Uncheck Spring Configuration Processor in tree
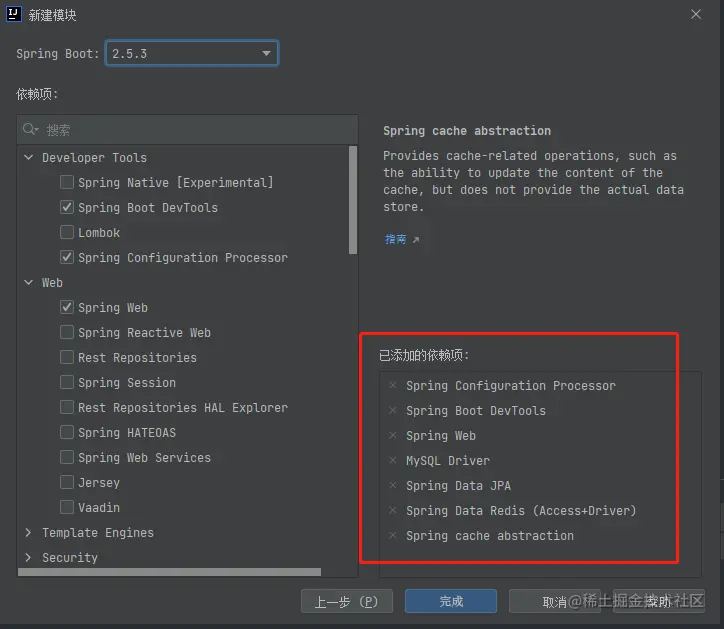The width and height of the screenshot is (724, 629). pyautogui.click(x=67, y=257)
